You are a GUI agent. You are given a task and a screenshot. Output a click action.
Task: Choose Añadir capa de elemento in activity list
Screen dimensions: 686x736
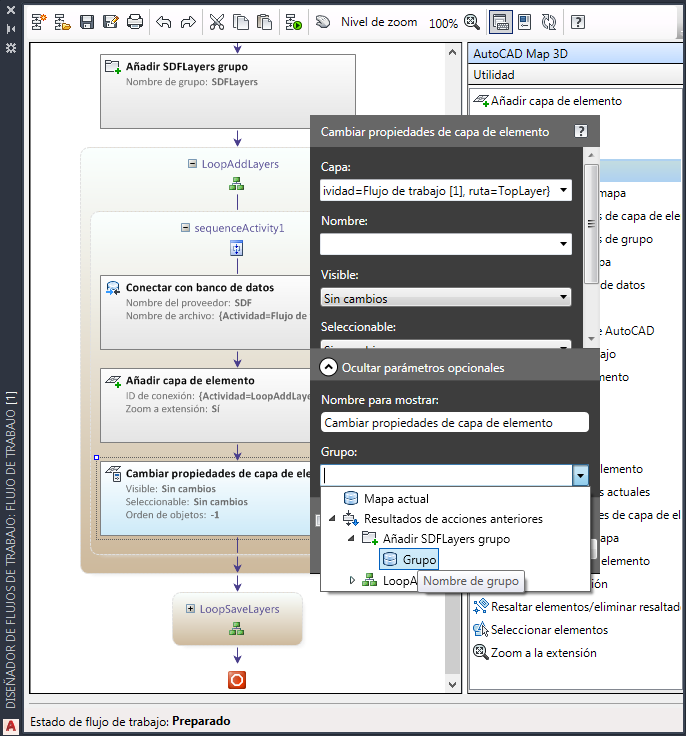pos(547,100)
